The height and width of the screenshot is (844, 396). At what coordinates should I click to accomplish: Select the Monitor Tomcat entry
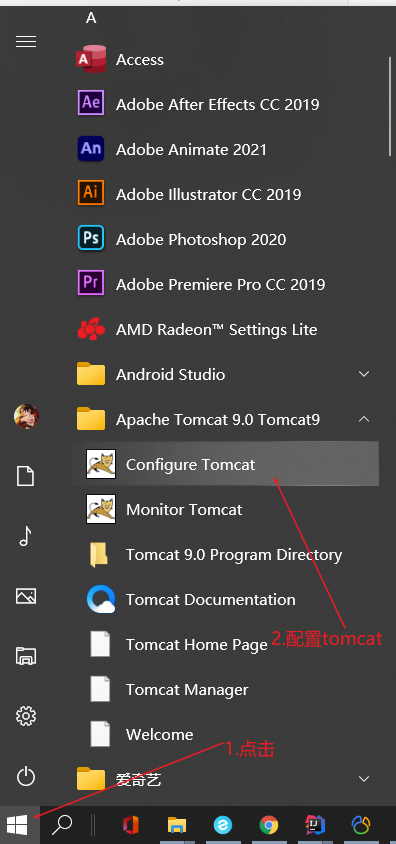click(x=225, y=509)
